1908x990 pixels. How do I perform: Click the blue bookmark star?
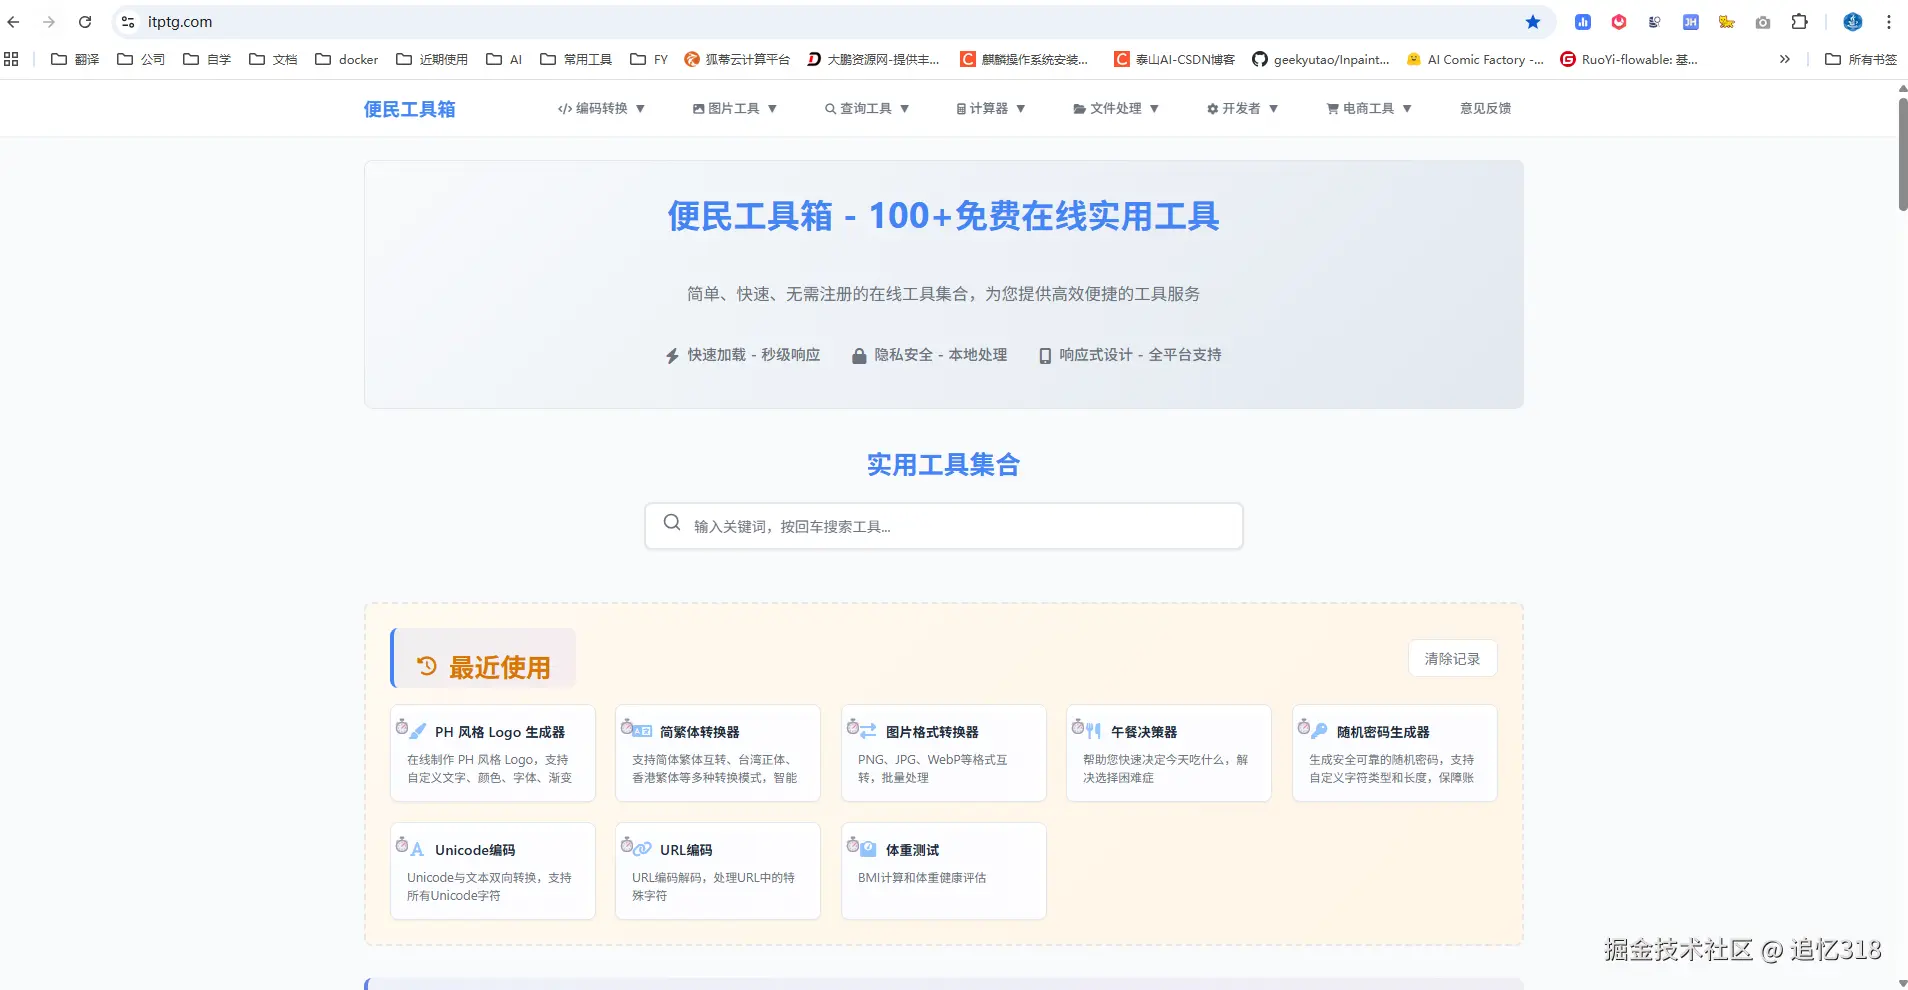[x=1533, y=22]
